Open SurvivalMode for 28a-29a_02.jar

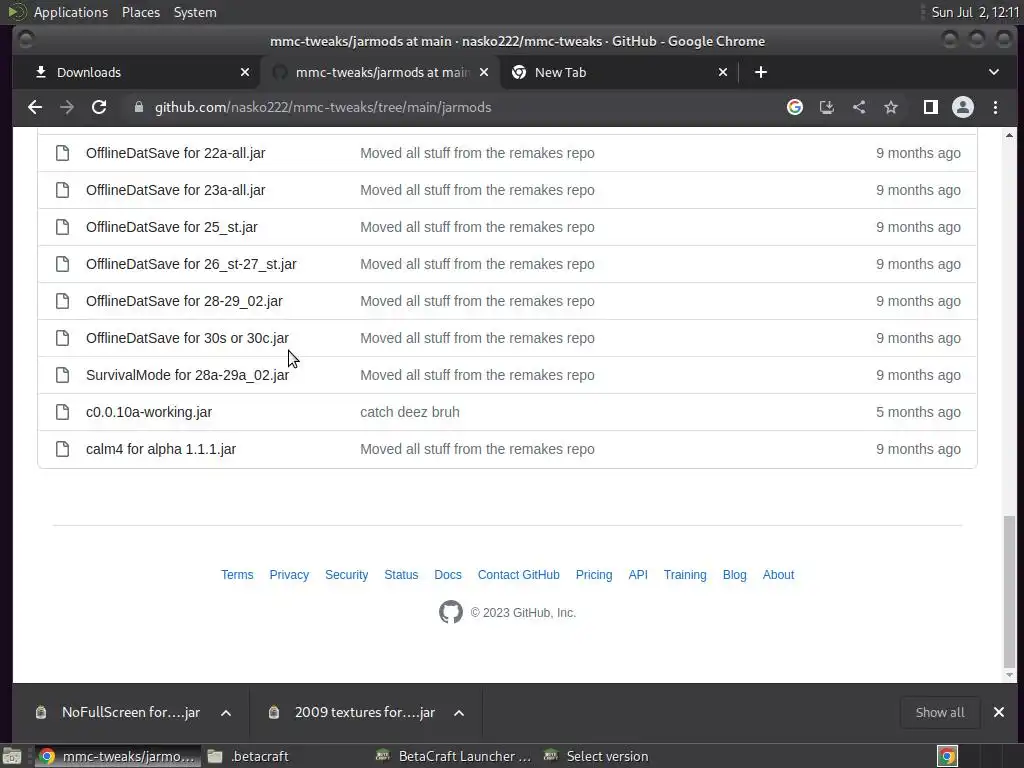point(187,375)
